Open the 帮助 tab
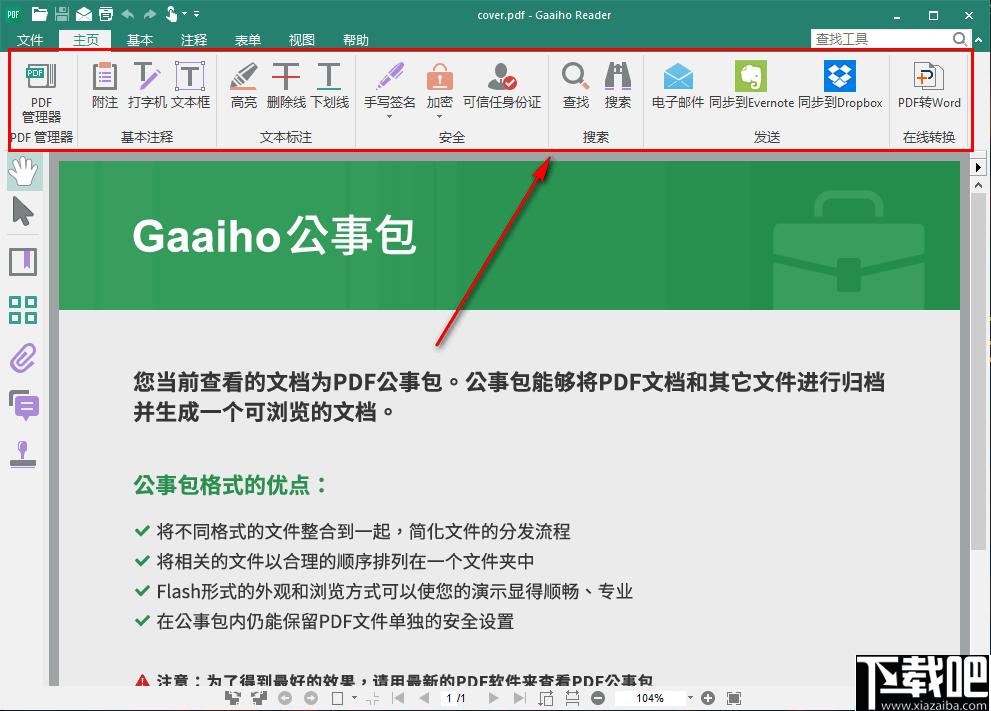The image size is (991, 711). point(356,40)
